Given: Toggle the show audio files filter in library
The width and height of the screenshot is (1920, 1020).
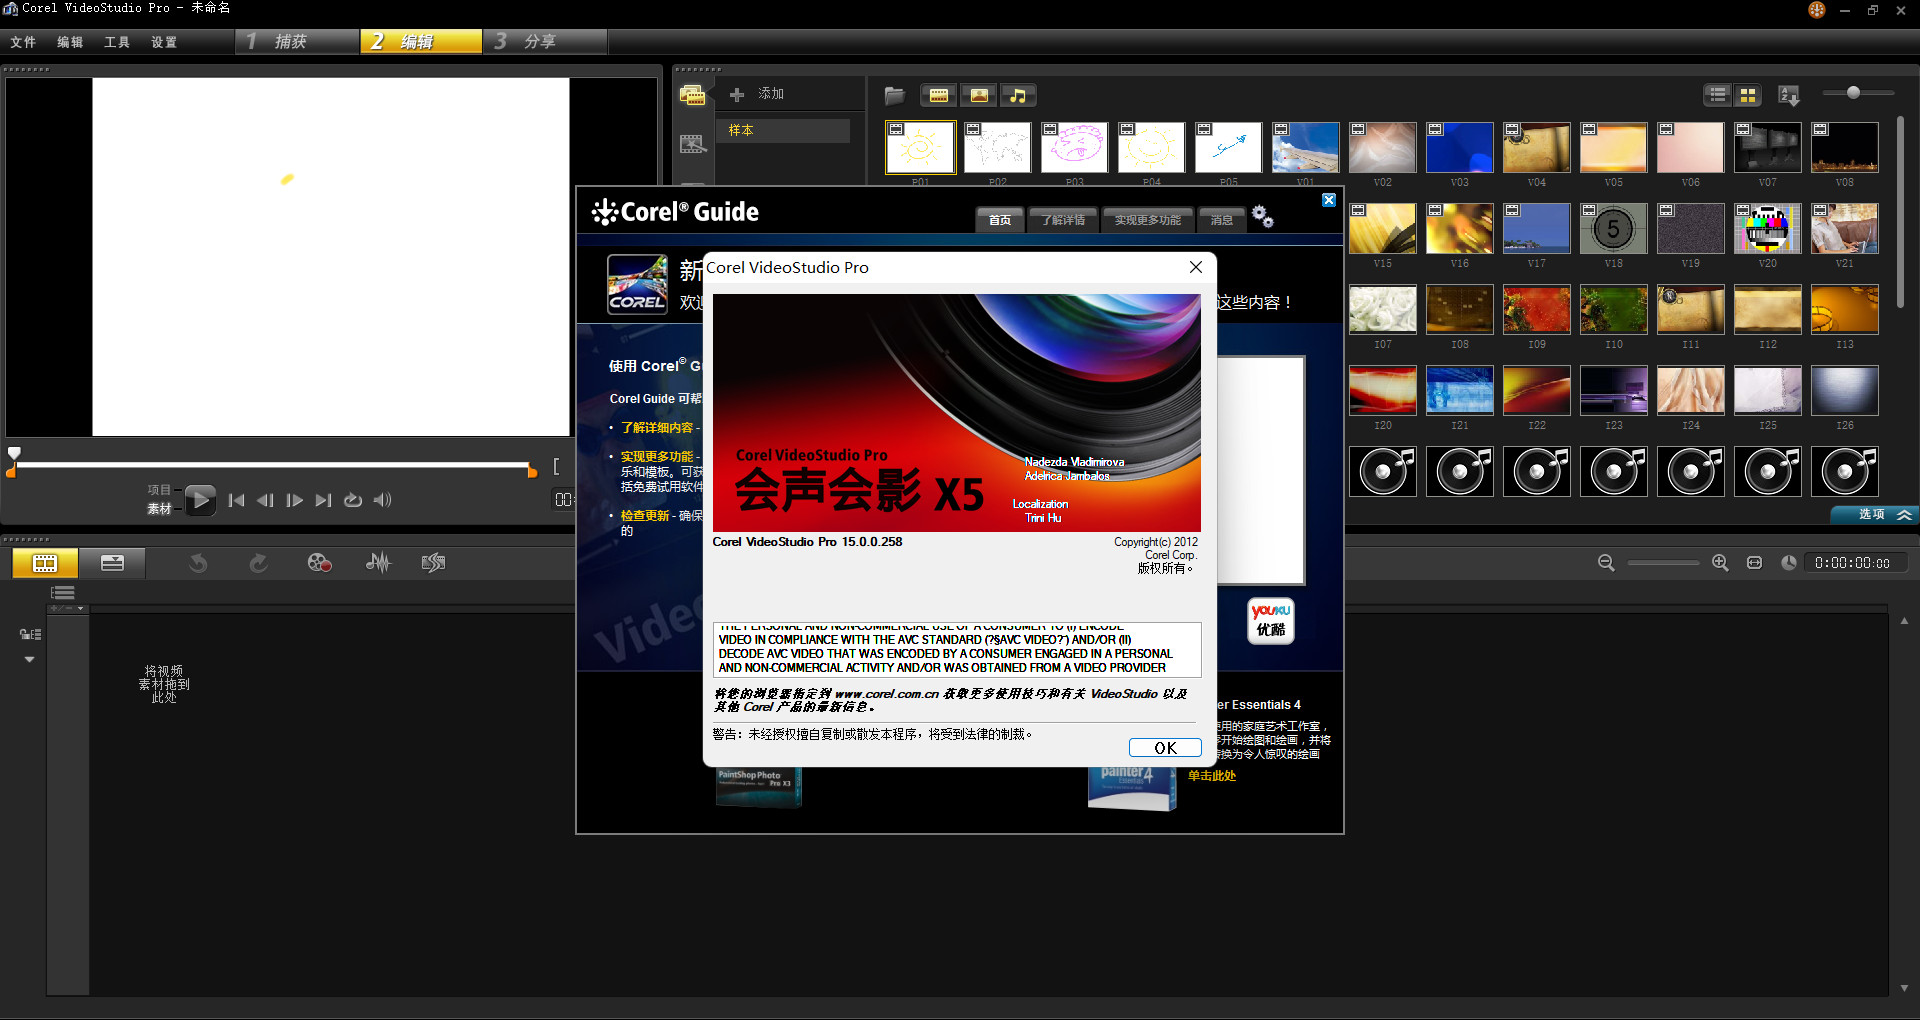Looking at the screenshot, I should pyautogui.click(x=1018, y=95).
